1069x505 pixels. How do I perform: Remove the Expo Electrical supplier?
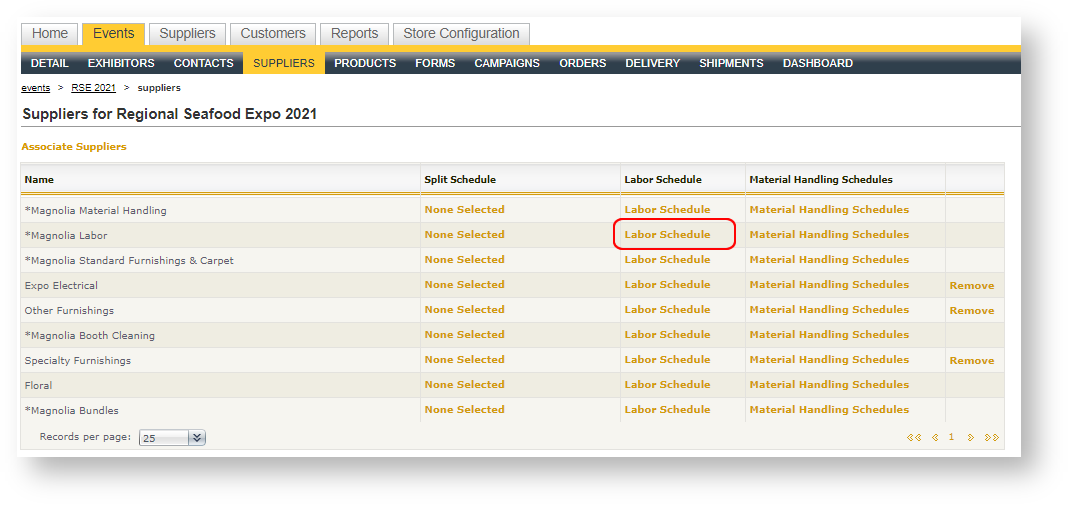coord(971,286)
